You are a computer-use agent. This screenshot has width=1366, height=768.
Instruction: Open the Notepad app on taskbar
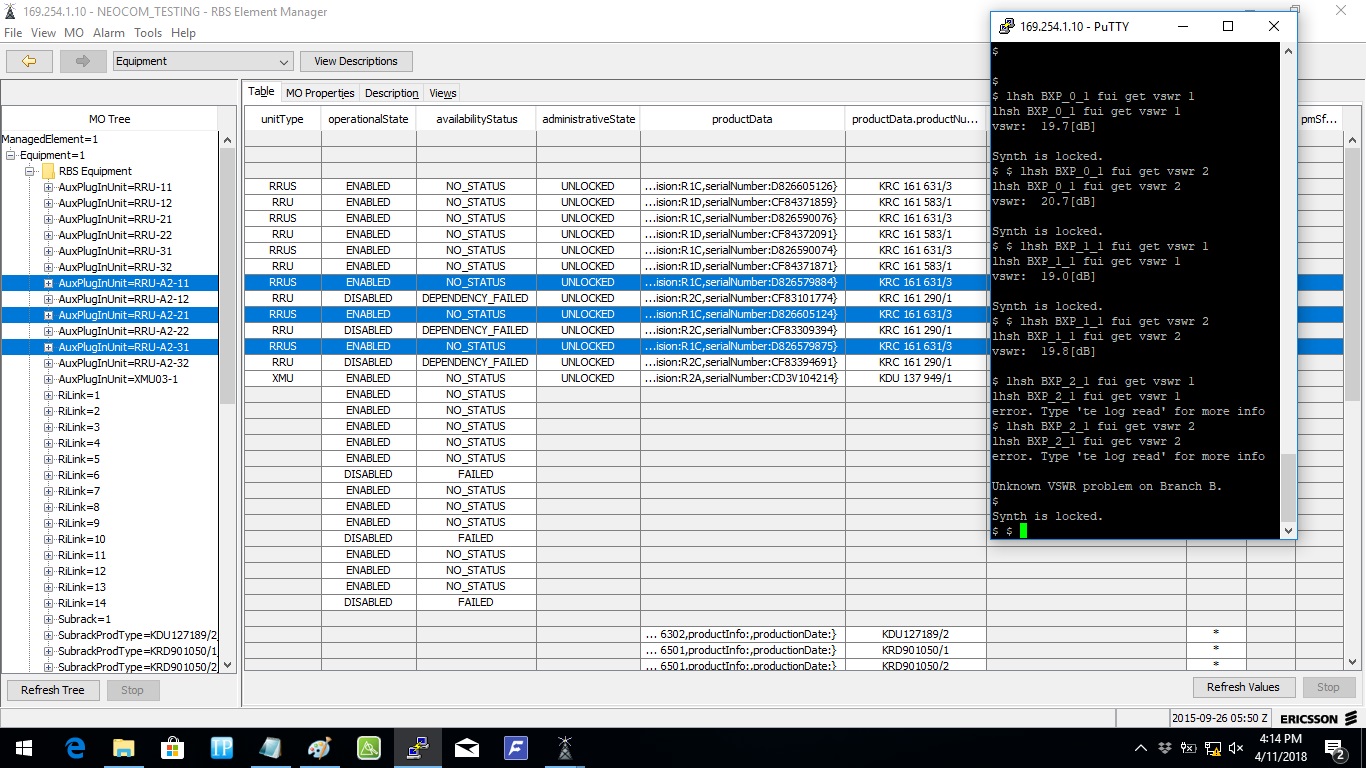point(270,747)
